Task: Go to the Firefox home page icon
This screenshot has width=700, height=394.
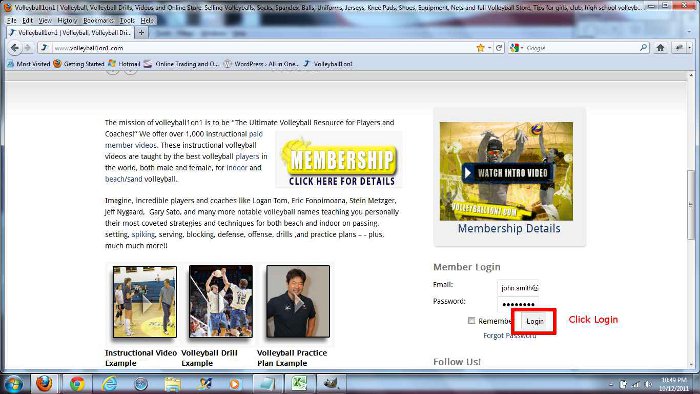Action: [660, 48]
